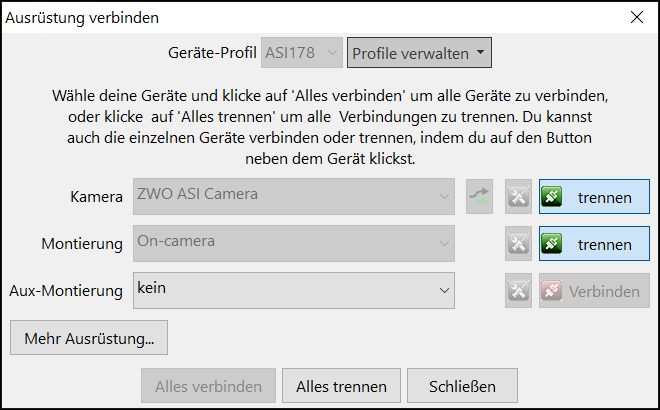Click red plug icon beside Verbinden
This screenshot has height=410, width=660.
tap(552, 291)
